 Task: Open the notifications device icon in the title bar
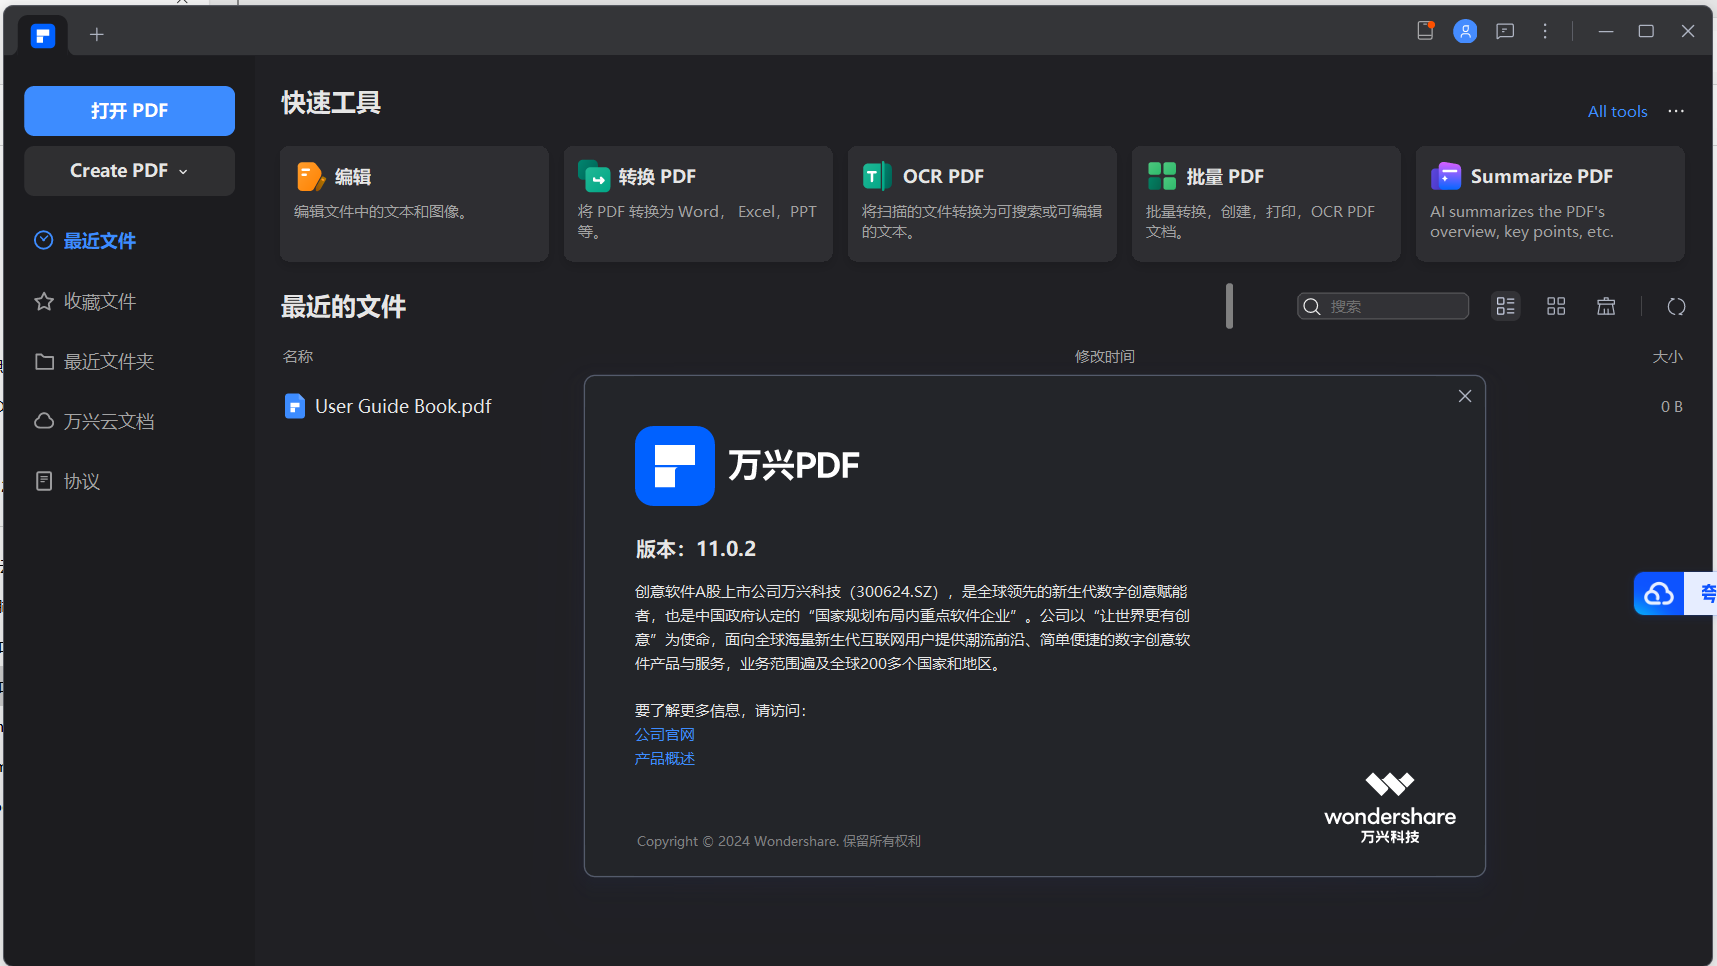pyautogui.click(x=1425, y=31)
